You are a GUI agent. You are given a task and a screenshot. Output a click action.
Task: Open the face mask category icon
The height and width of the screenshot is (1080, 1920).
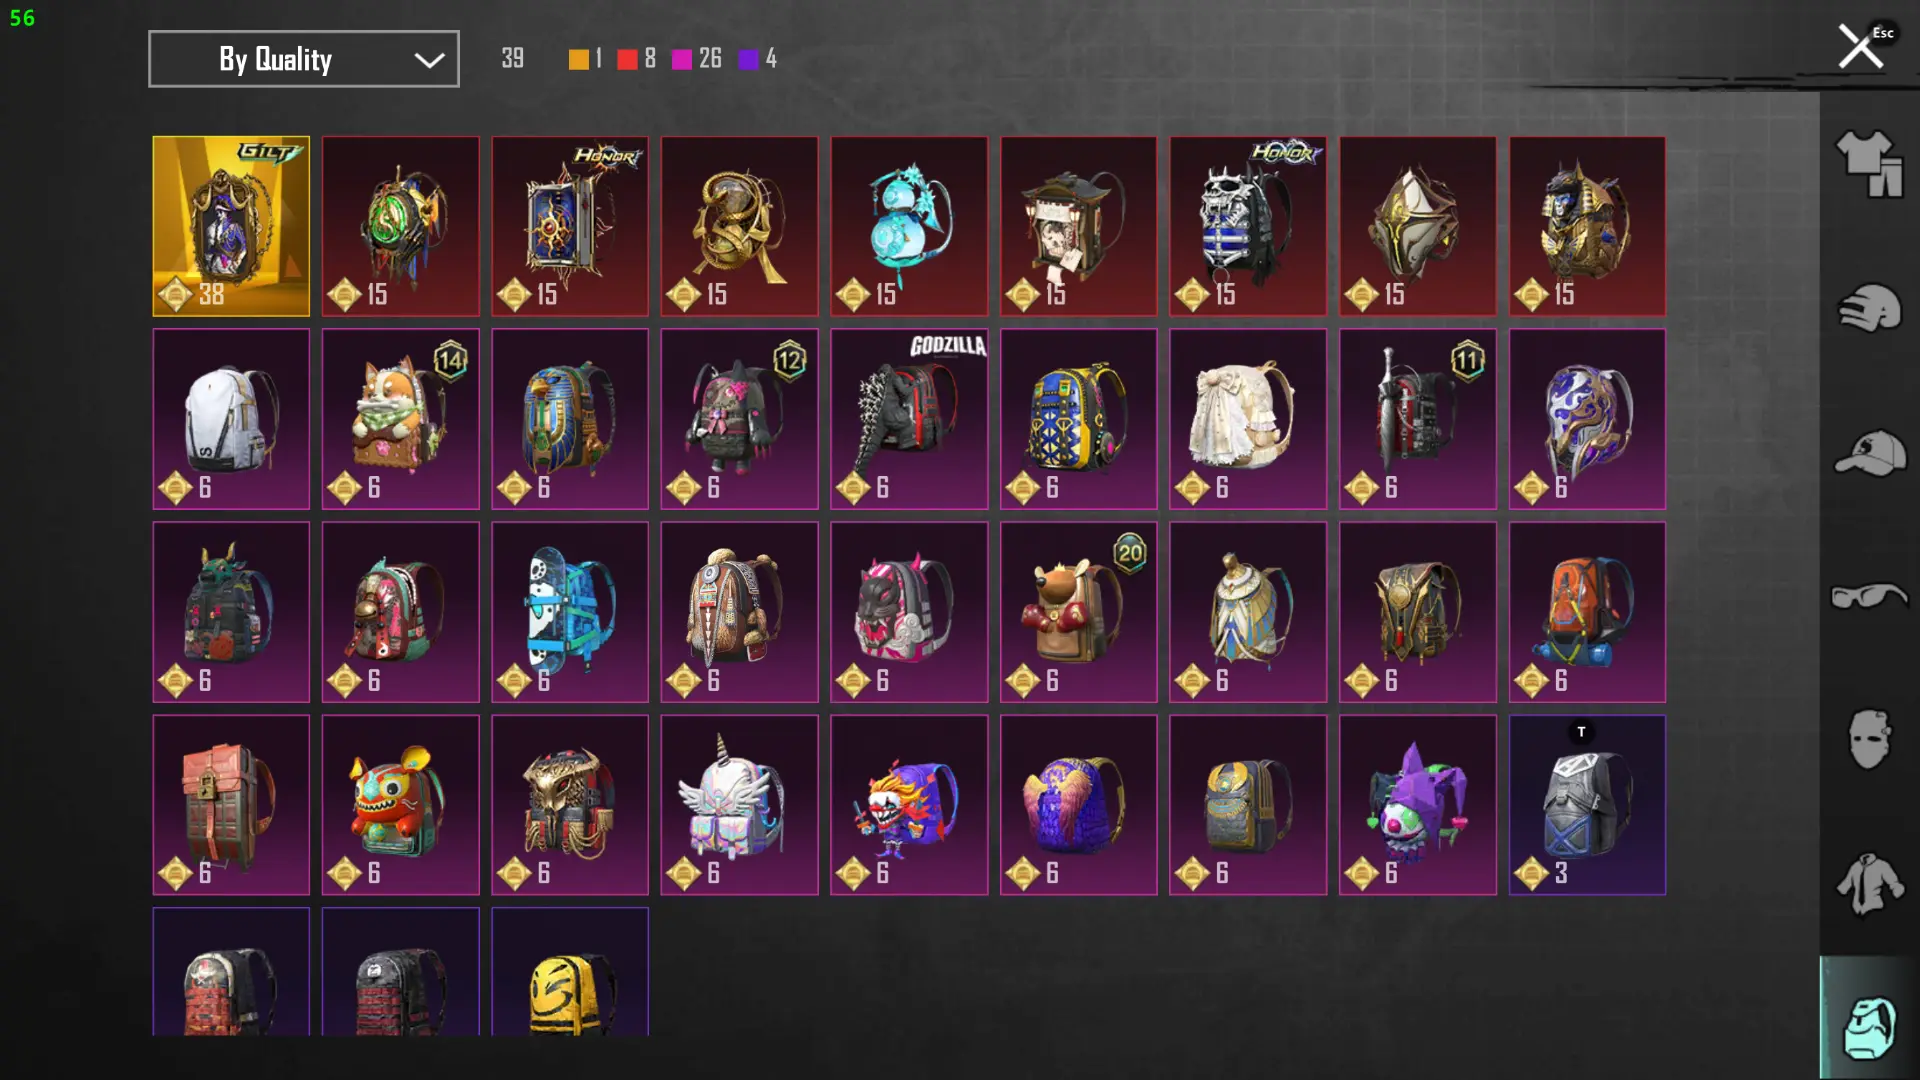(x=1869, y=739)
